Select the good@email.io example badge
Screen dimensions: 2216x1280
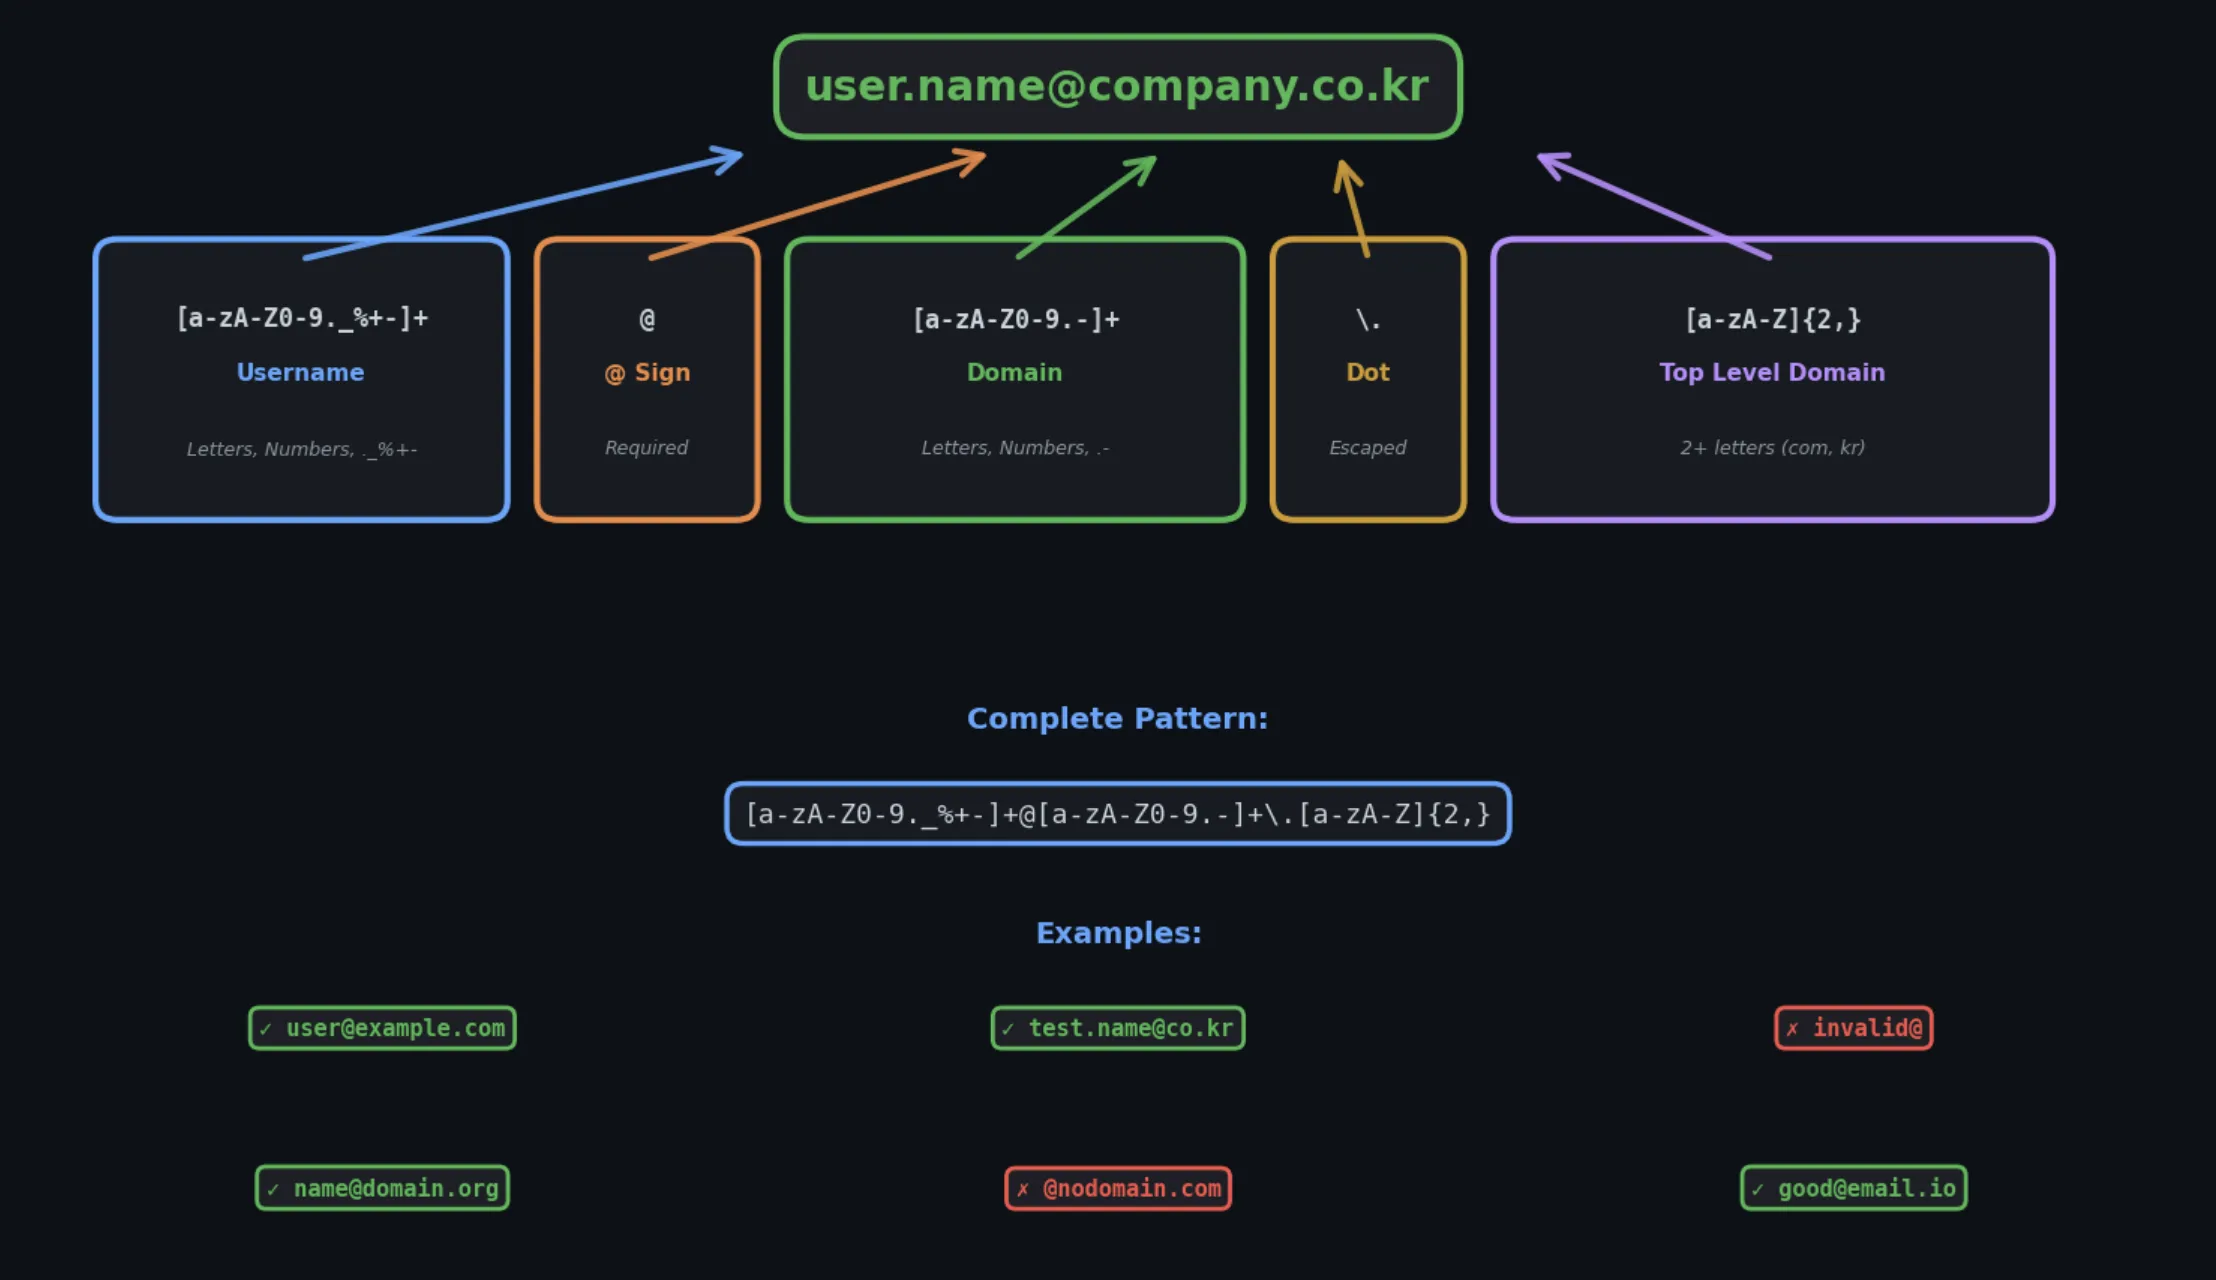tap(1853, 1188)
